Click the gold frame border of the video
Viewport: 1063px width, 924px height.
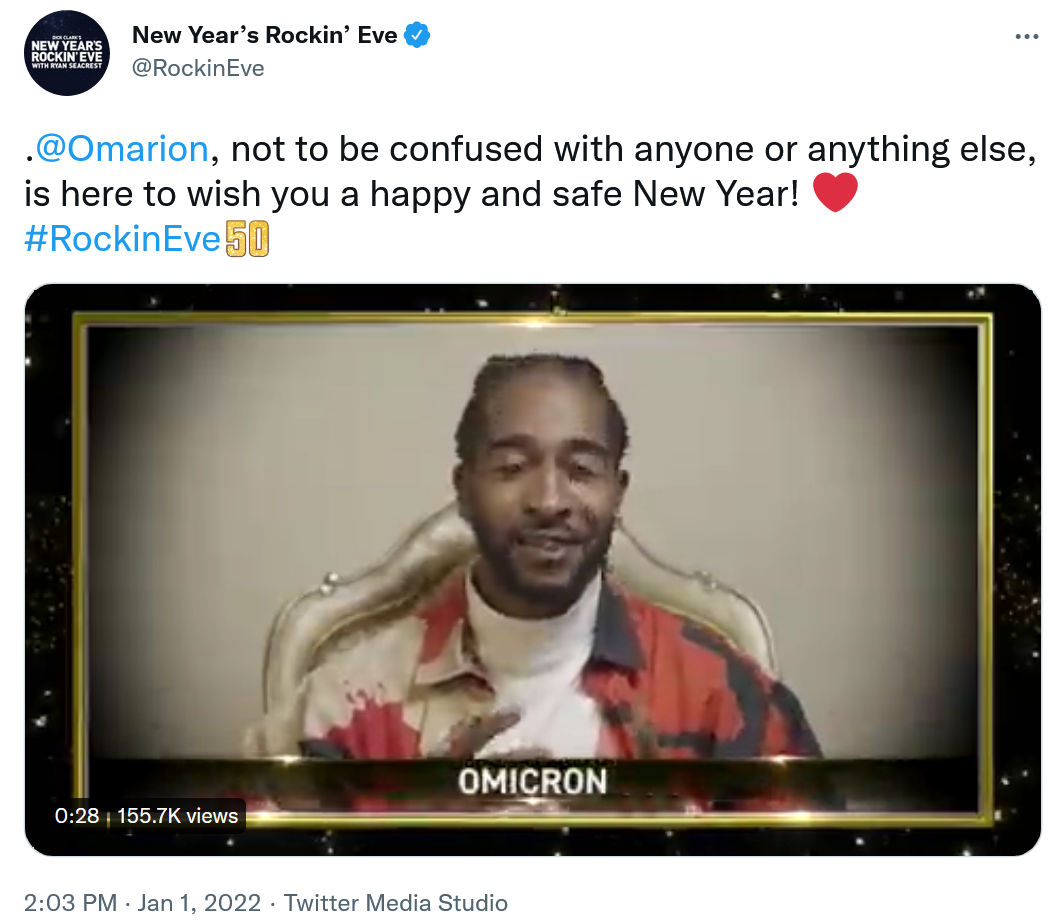[x=533, y=318]
